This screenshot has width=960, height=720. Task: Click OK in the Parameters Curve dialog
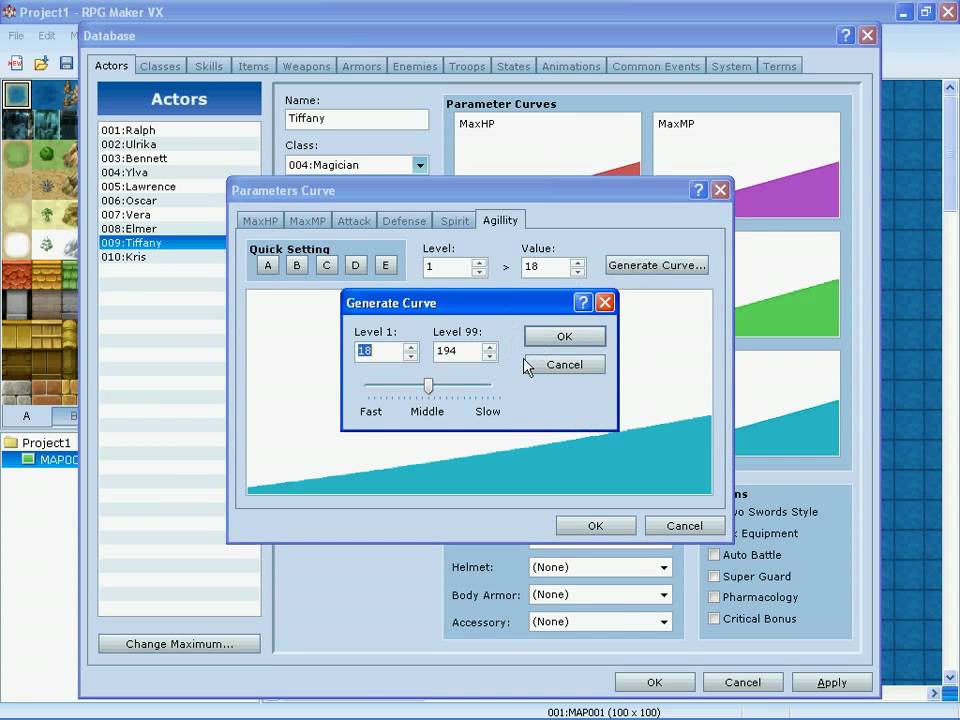coord(596,526)
